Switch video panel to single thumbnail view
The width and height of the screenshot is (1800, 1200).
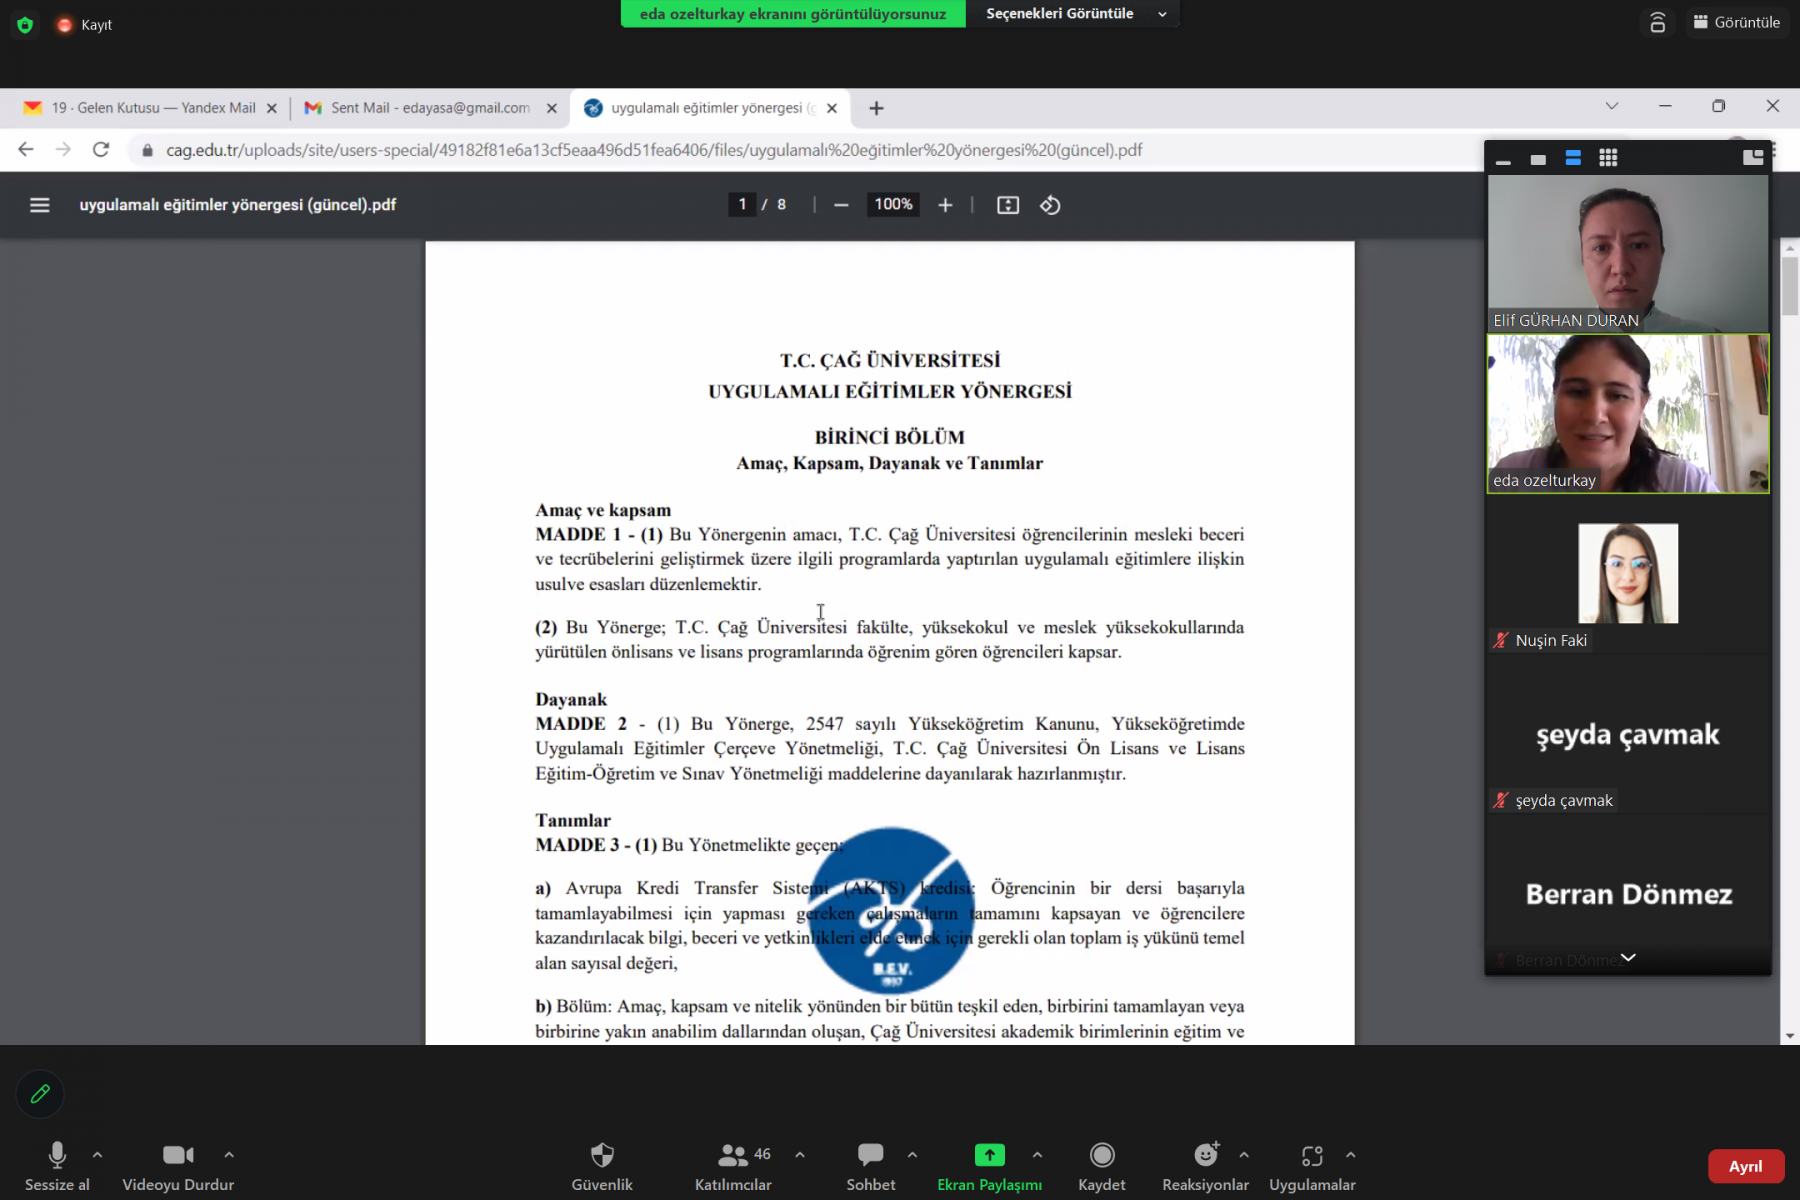tap(1538, 159)
